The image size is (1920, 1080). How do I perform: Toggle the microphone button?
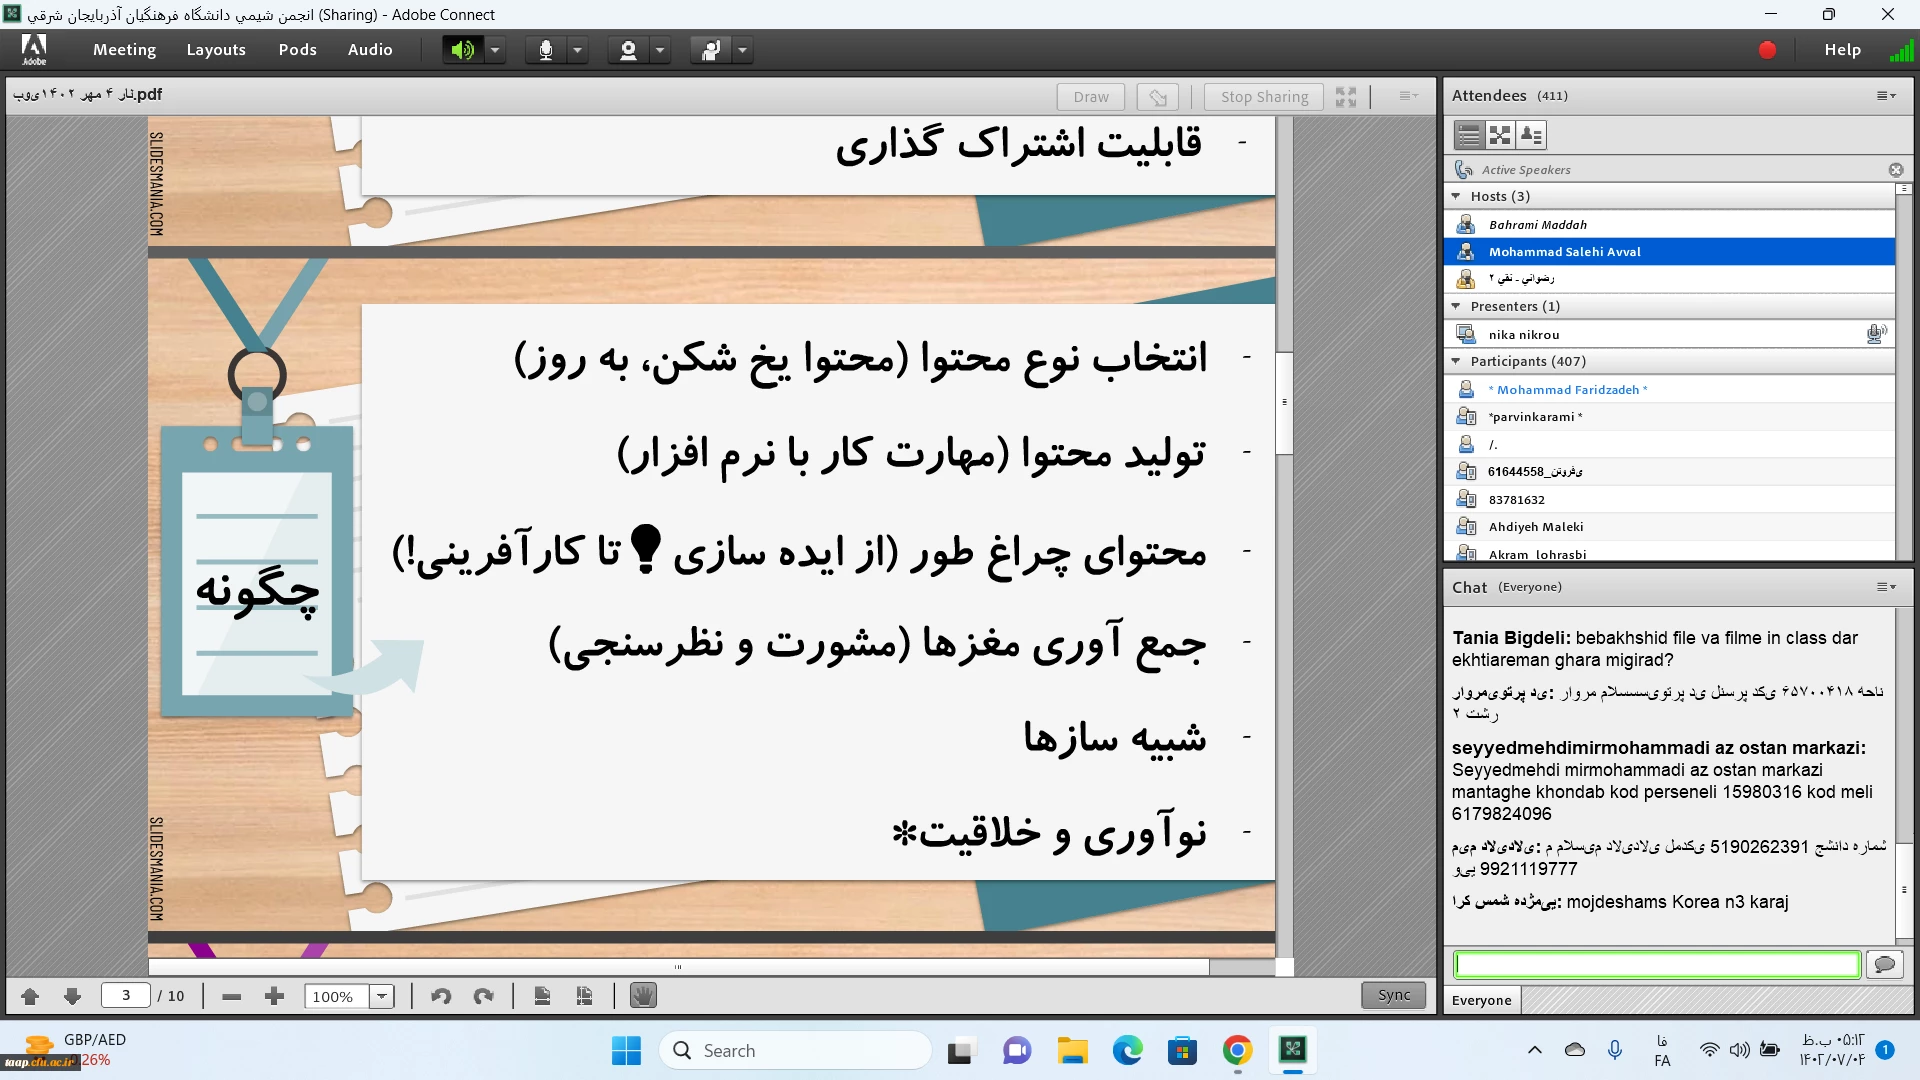545,50
